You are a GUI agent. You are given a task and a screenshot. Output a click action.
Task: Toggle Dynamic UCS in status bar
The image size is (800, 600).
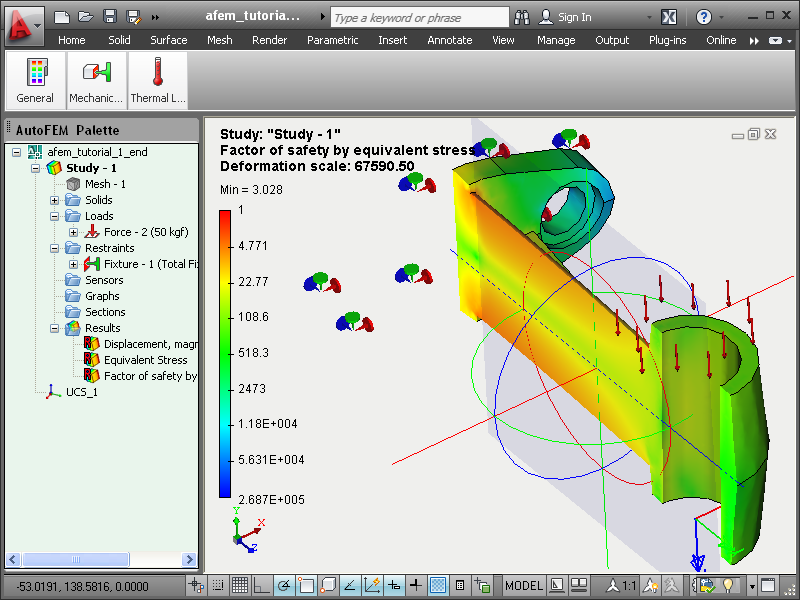click(x=372, y=585)
